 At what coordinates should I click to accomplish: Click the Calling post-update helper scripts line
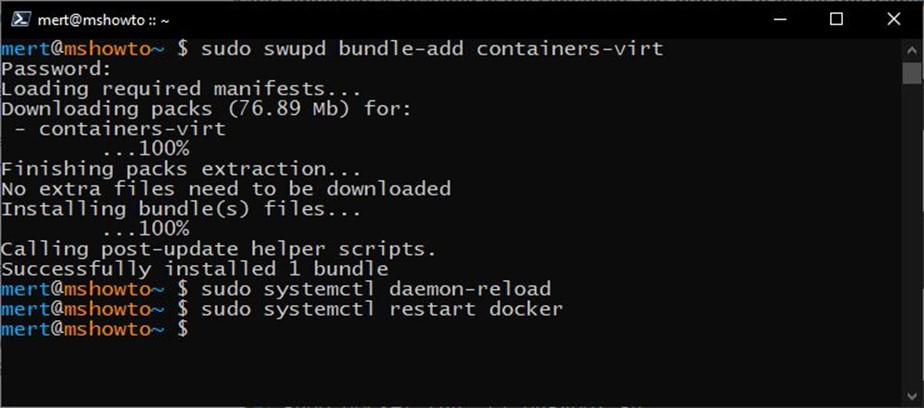(219, 249)
